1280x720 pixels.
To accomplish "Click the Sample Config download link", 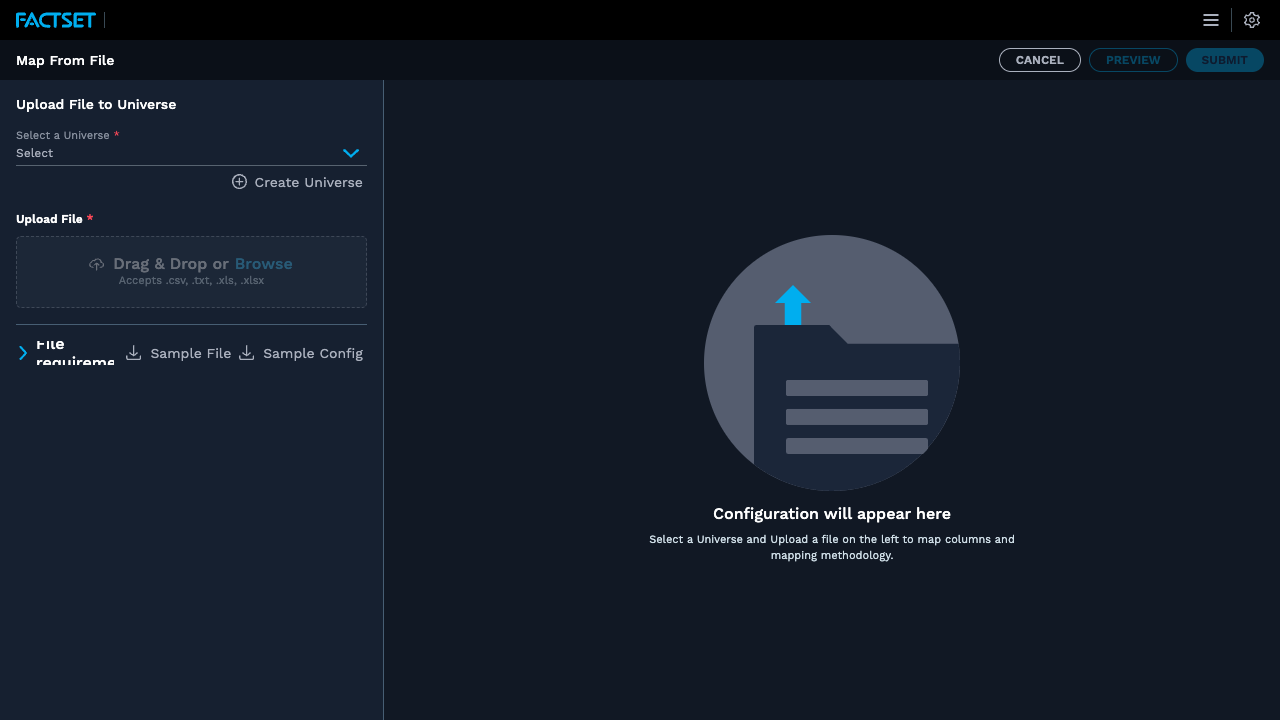I will (x=300, y=353).
